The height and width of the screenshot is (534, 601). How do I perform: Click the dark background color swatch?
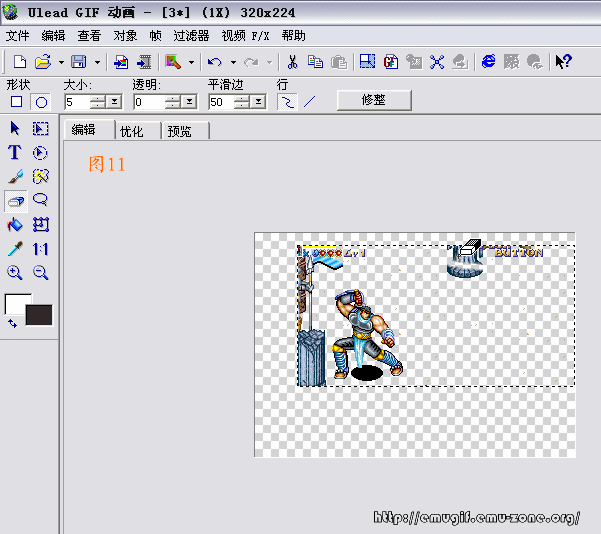click(39, 315)
